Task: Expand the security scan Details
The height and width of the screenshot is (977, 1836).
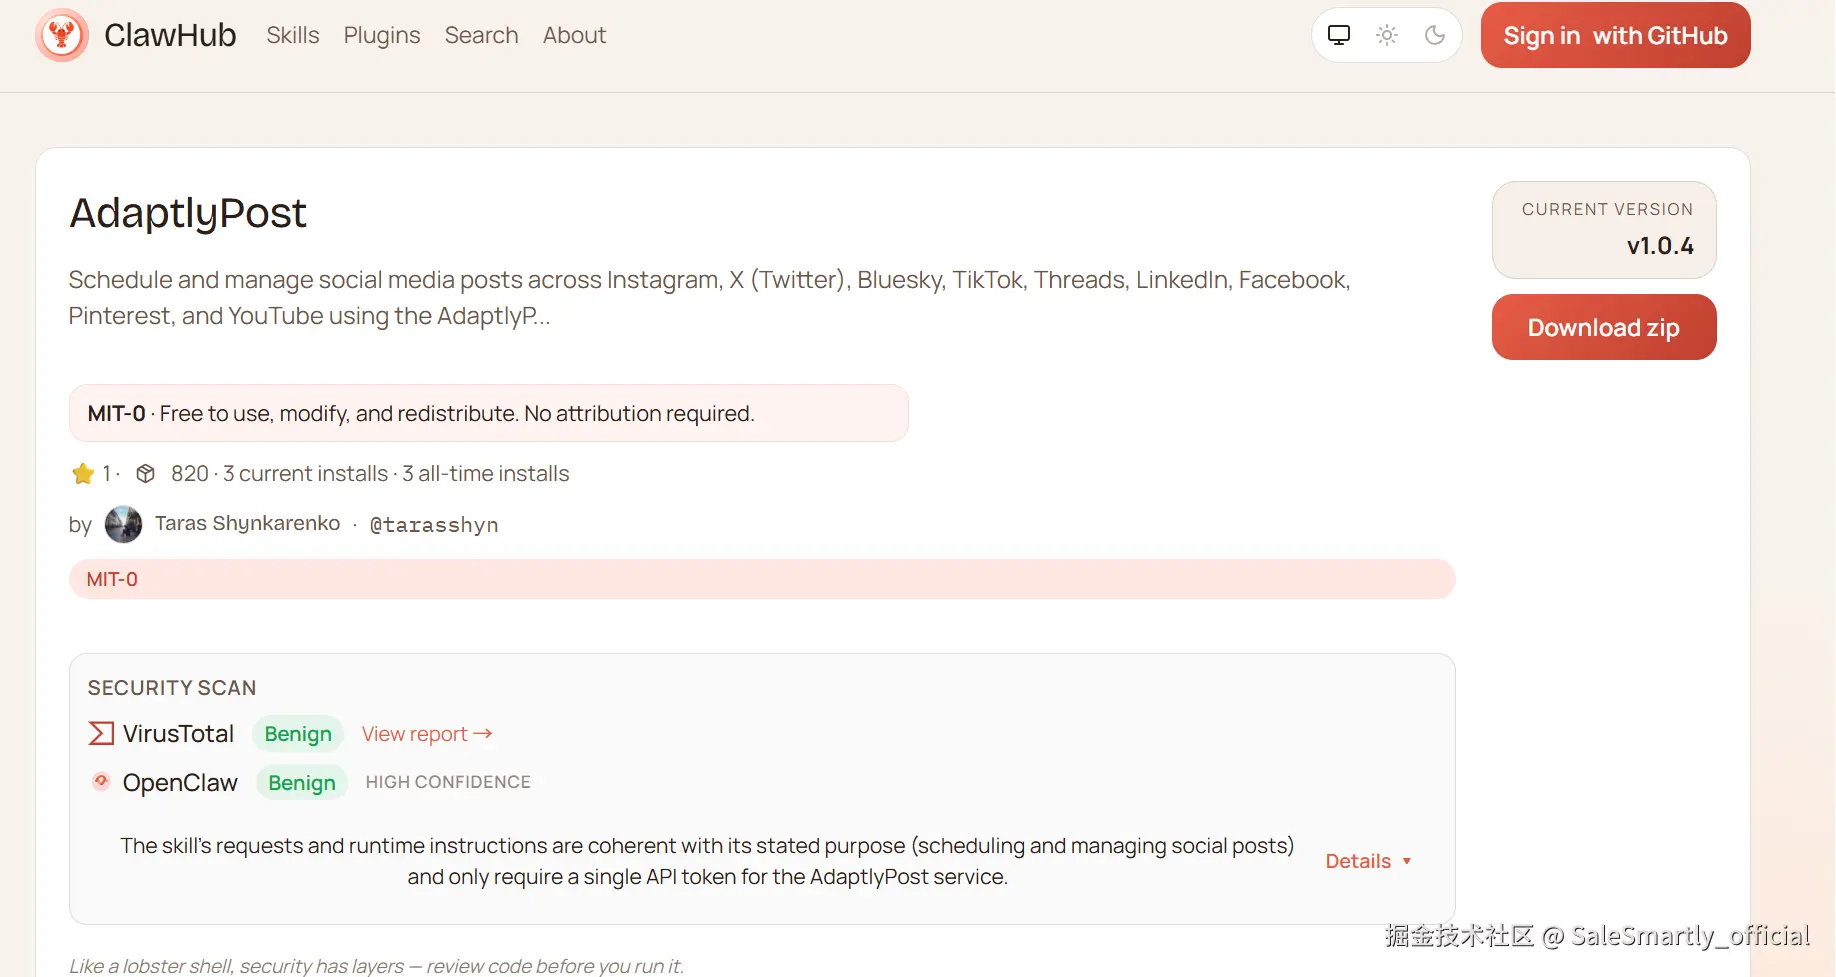Action: pos(1358,861)
